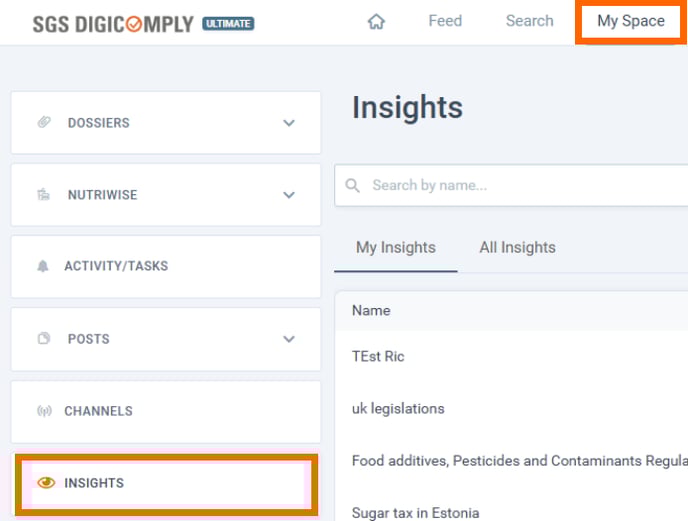The width and height of the screenshot is (688, 521).
Task: Click the Dossiers paperclip icon
Action: pyautogui.click(x=44, y=123)
